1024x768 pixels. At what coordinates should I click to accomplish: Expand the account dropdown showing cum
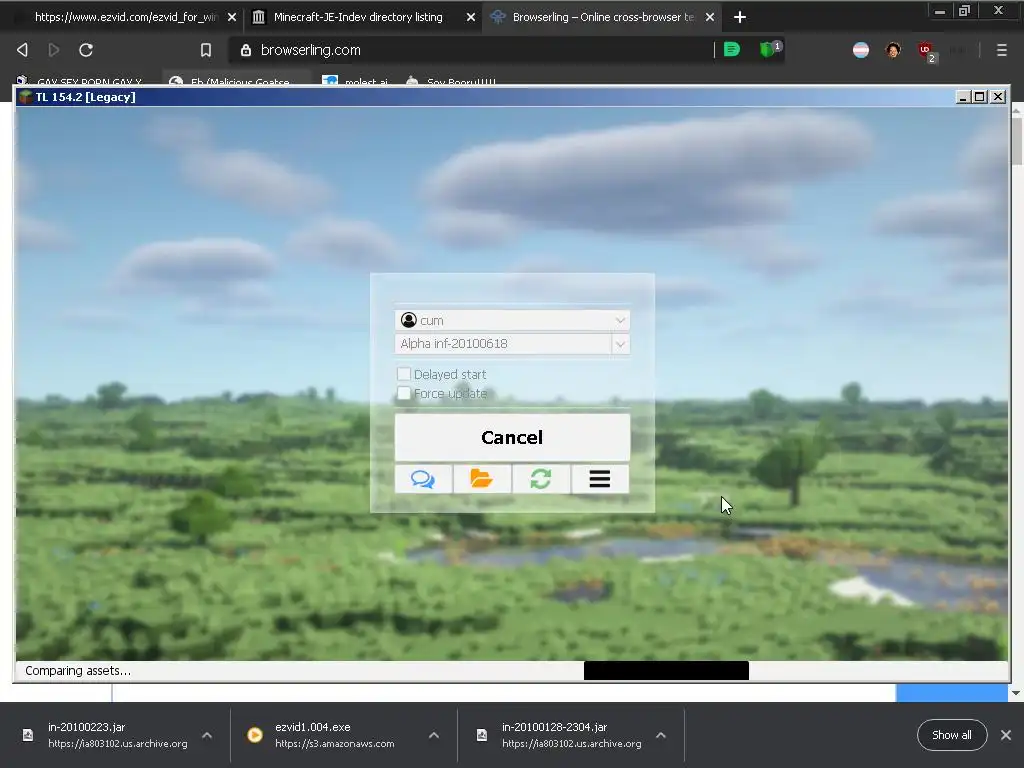tap(620, 320)
